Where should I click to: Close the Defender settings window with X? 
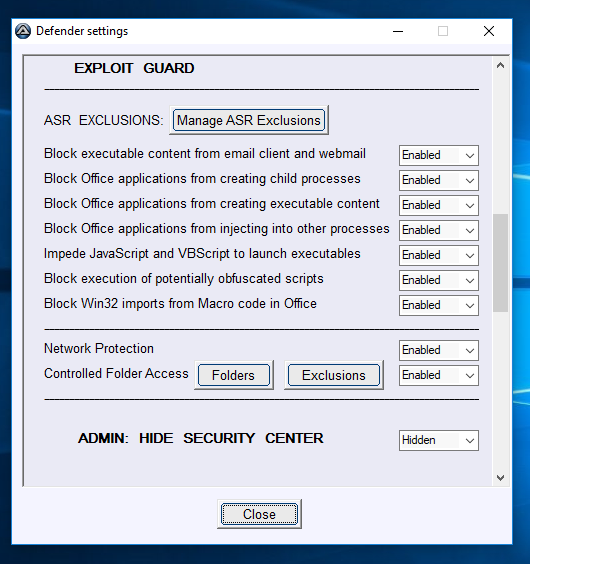[x=489, y=31]
